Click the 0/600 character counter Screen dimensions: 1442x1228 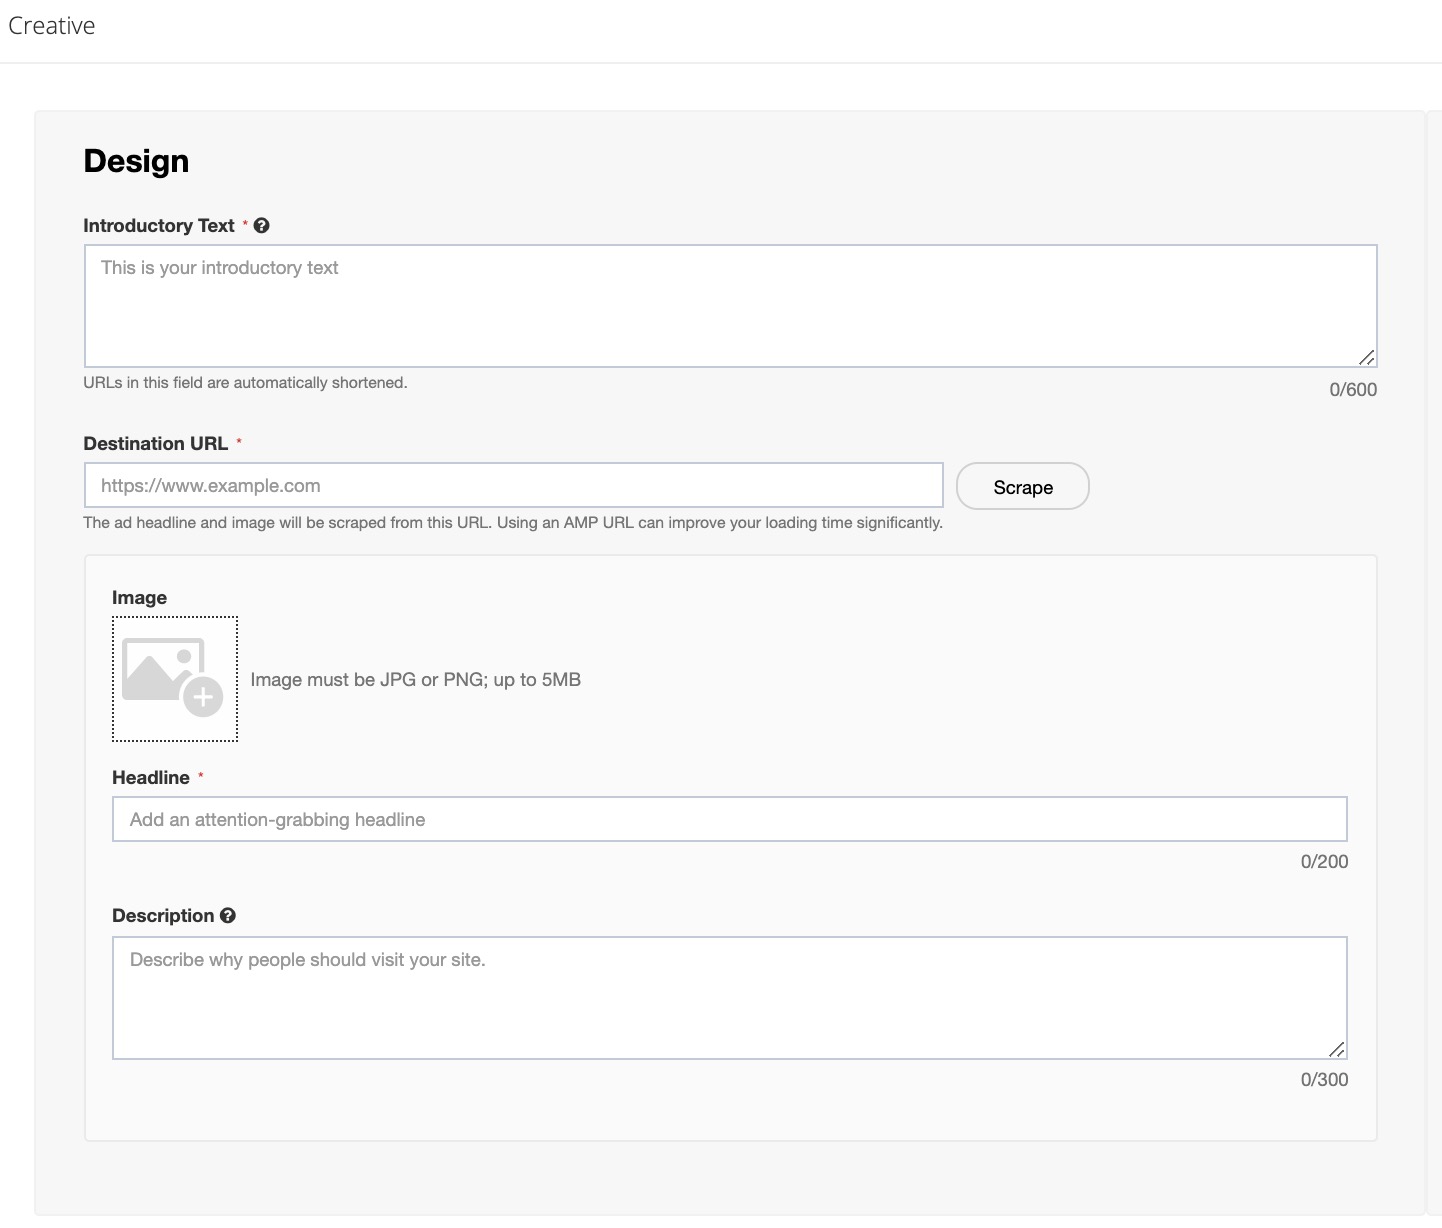[x=1352, y=390]
